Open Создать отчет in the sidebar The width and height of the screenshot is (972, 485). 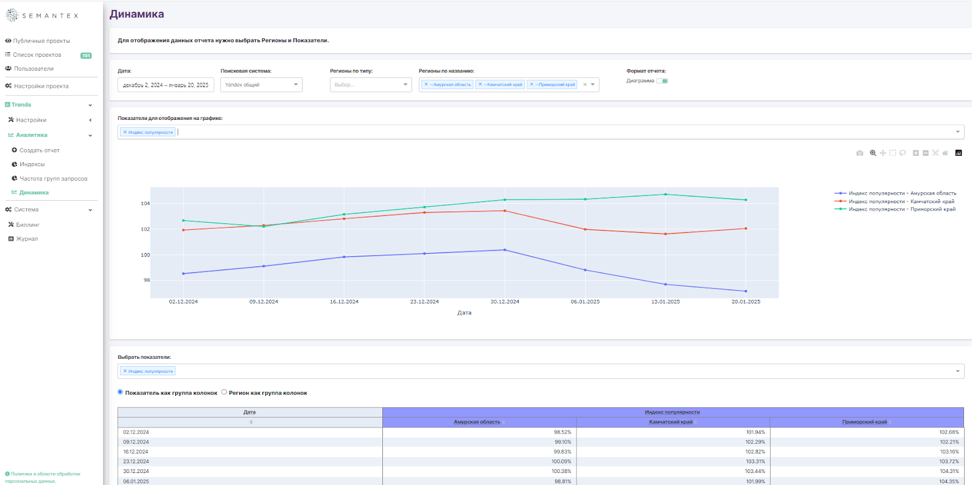point(39,150)
